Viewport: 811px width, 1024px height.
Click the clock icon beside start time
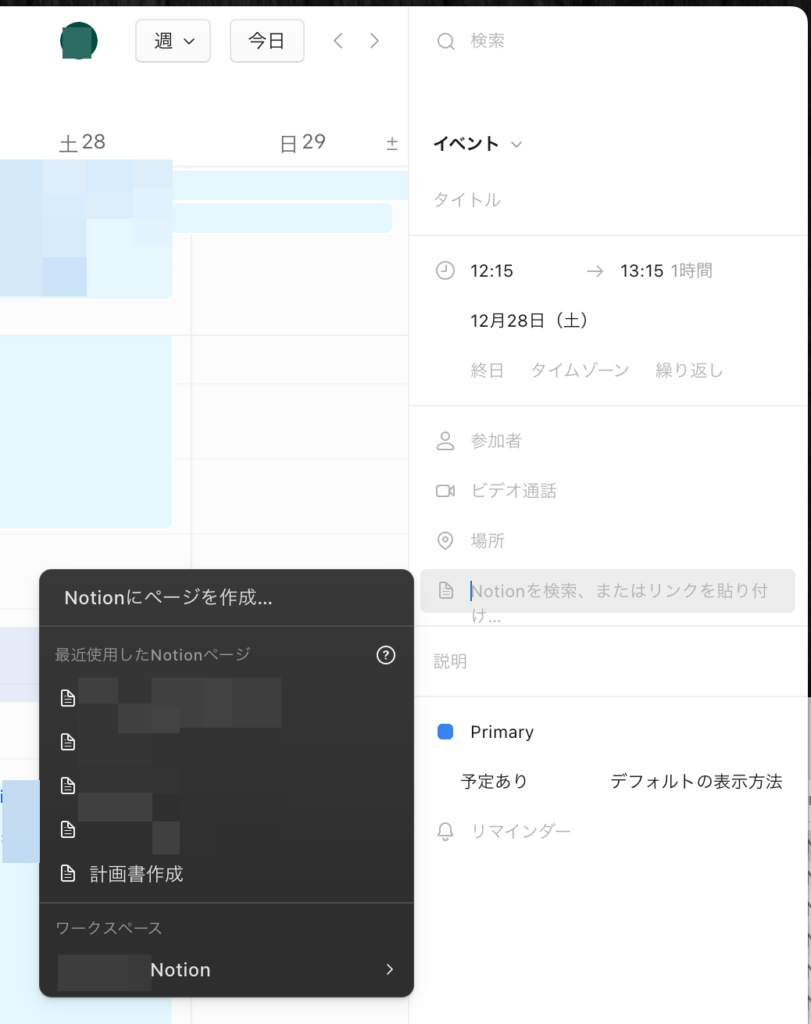point(446,271)
